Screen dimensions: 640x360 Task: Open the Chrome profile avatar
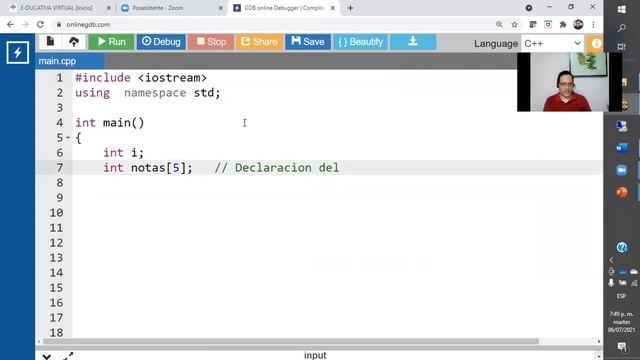[x=578, y=24]
